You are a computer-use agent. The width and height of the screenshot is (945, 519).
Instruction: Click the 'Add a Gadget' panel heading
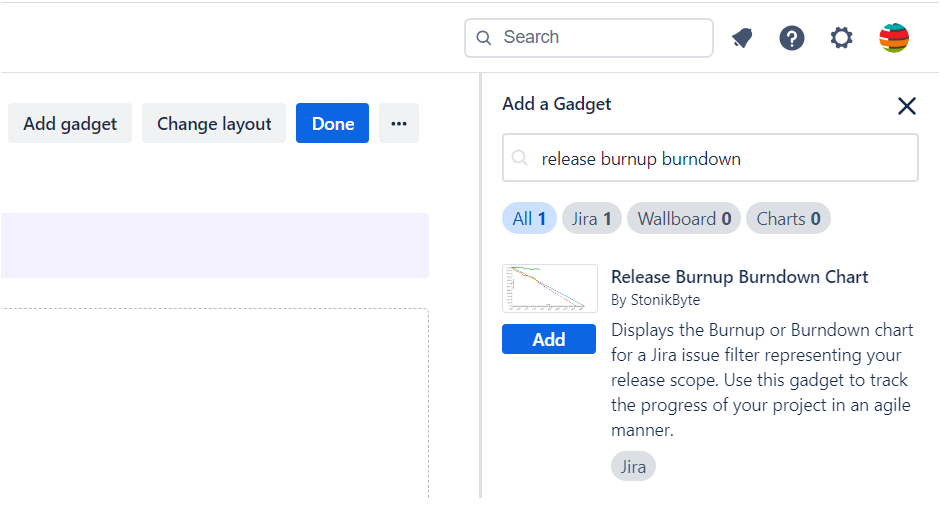pyautogui.click(x=556, y=104)
